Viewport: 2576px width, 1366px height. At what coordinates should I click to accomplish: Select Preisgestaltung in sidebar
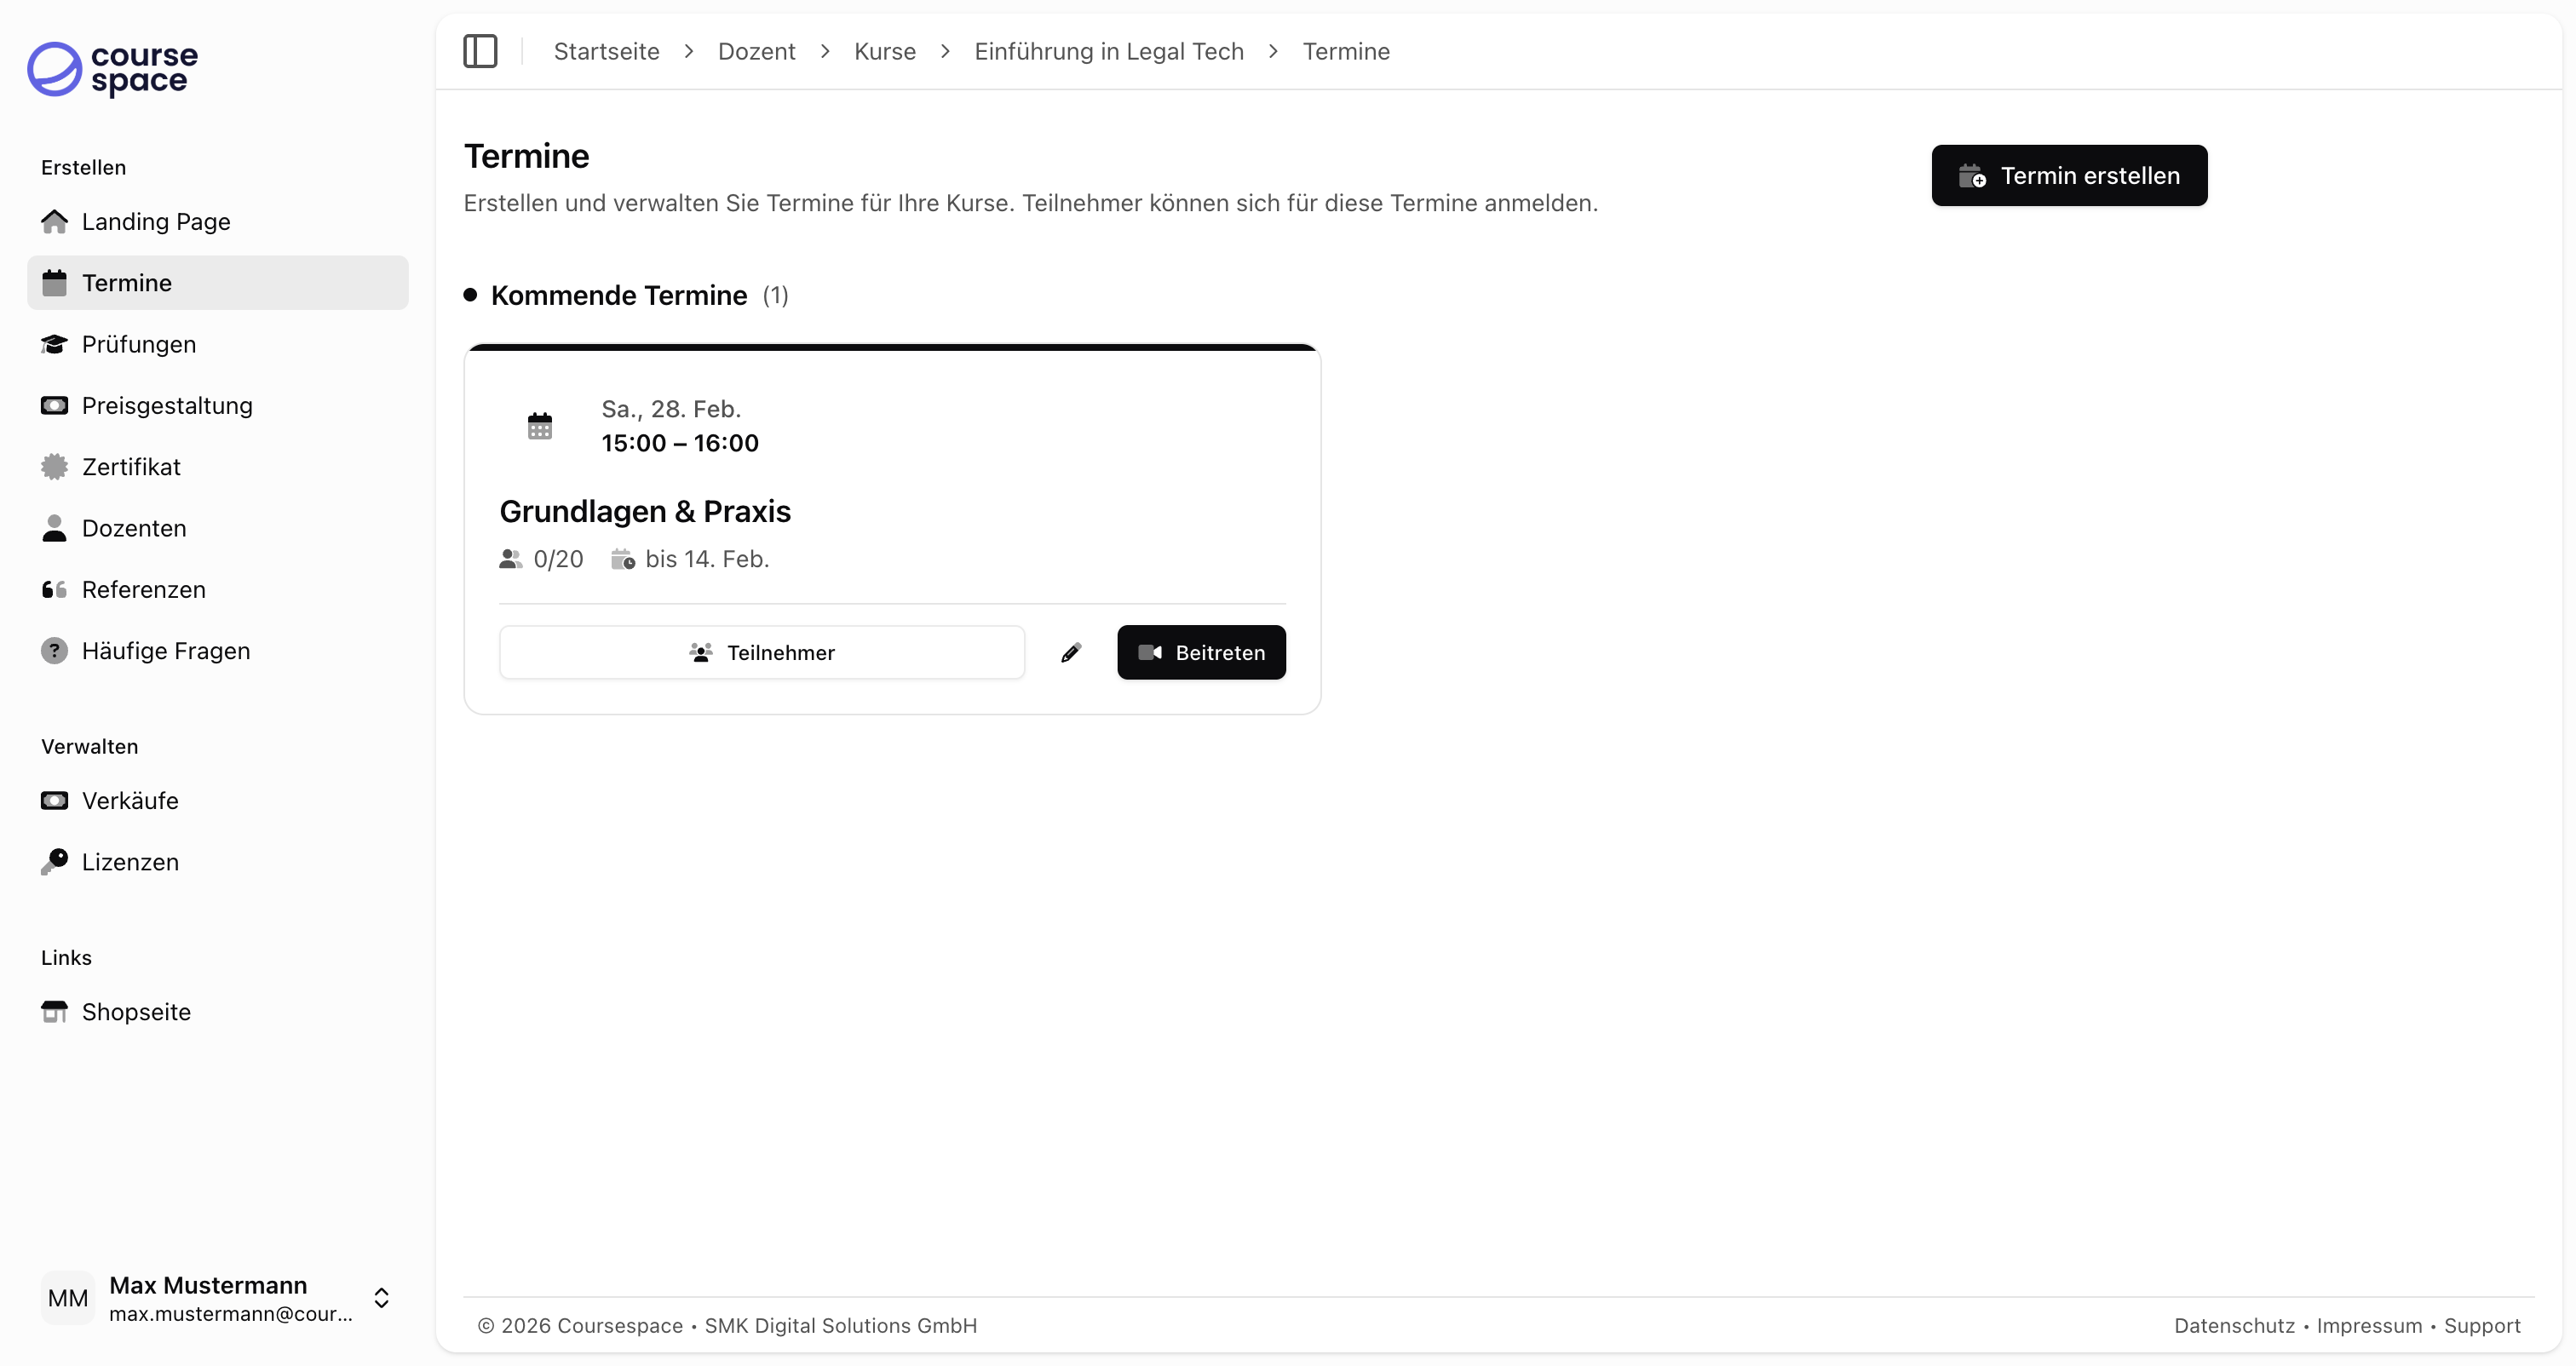pos(167,406)
